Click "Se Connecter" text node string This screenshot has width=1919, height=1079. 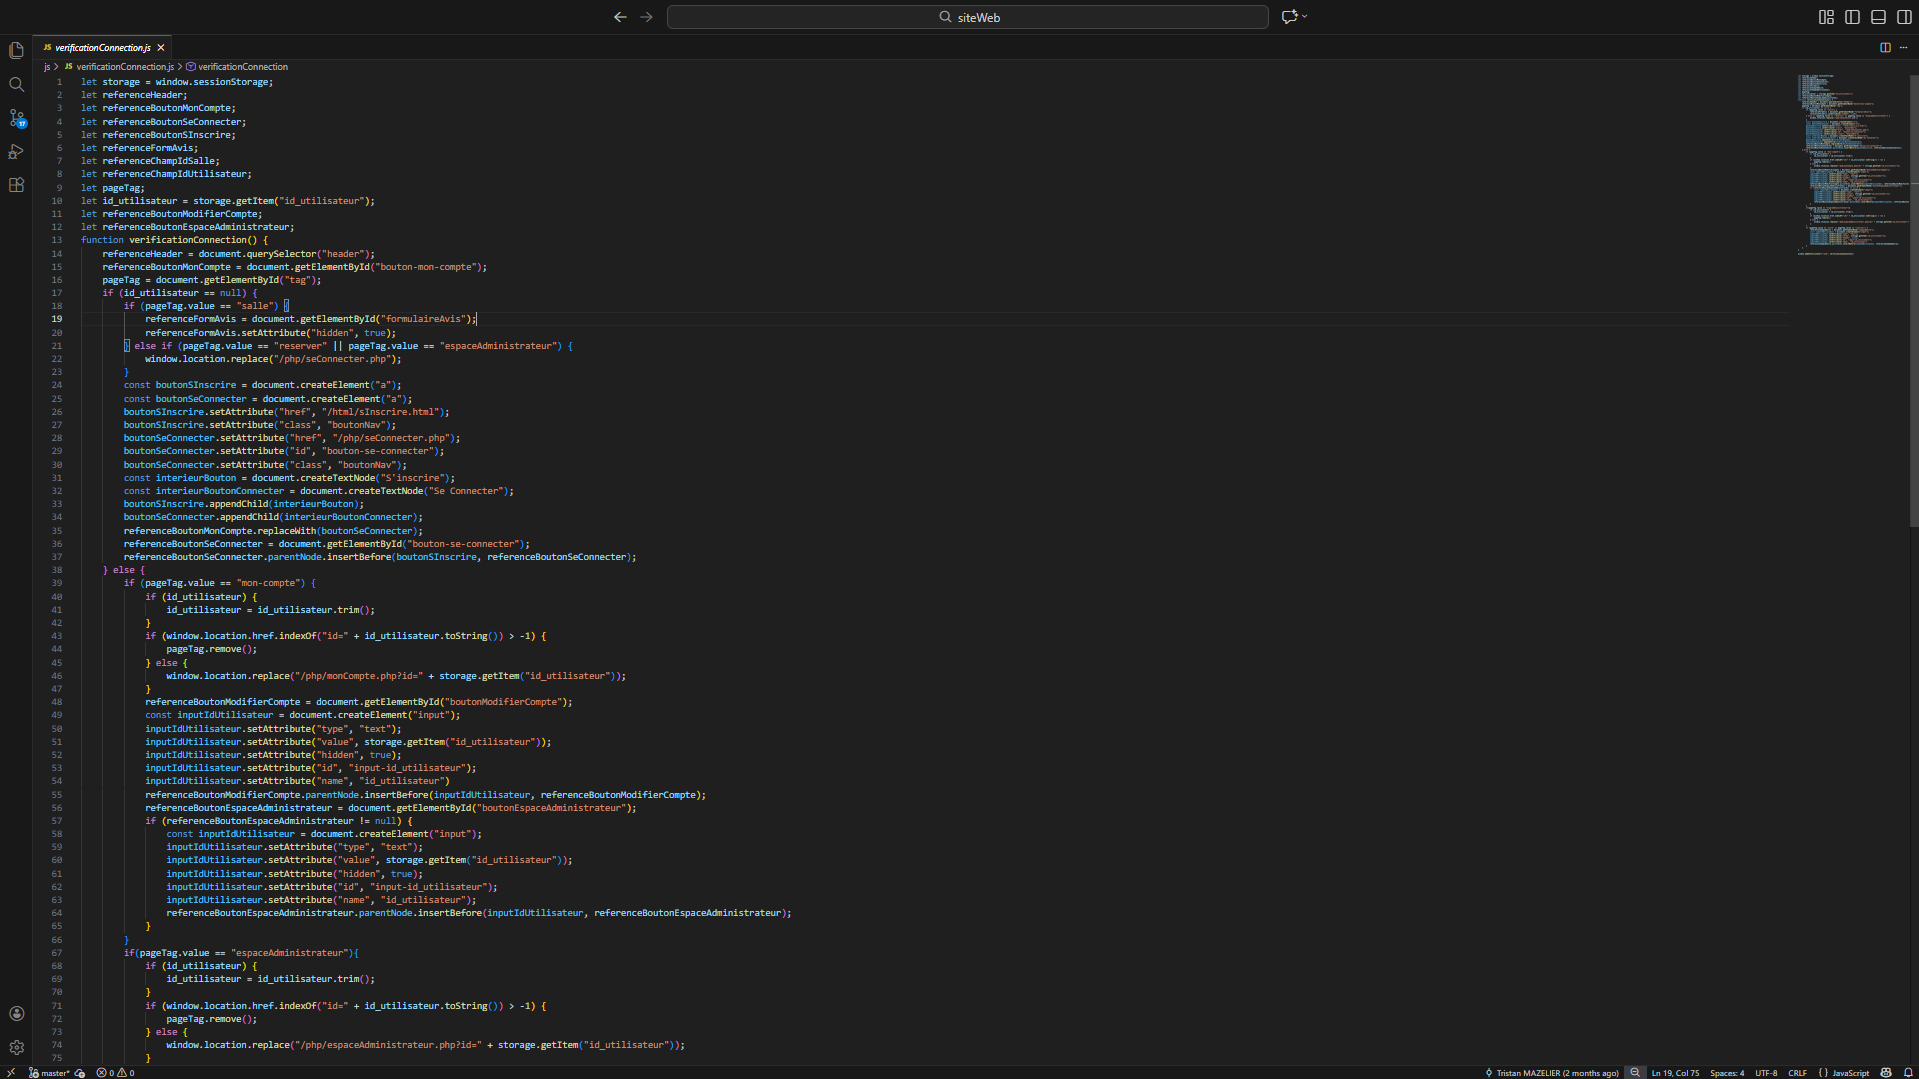[x=464, y=491]
